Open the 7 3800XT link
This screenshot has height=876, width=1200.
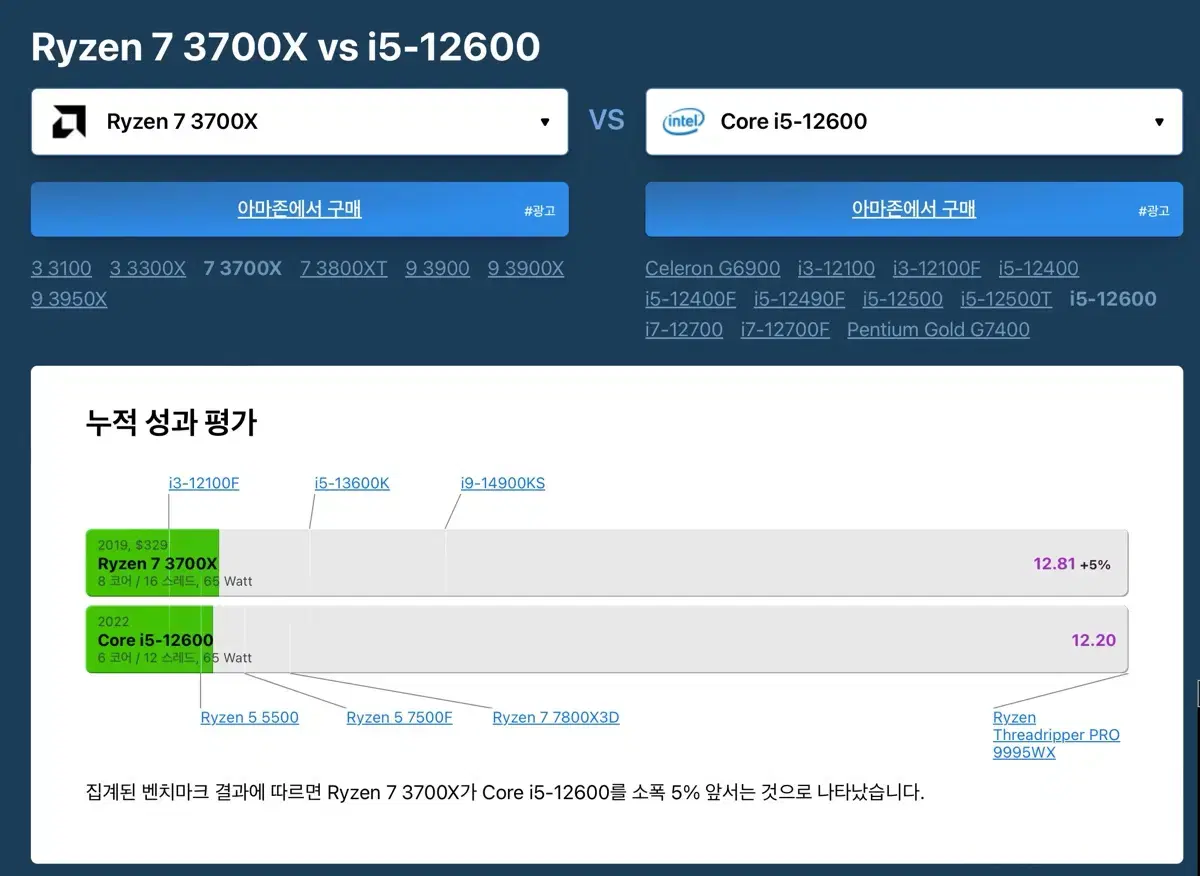click(x=343, y=268)
